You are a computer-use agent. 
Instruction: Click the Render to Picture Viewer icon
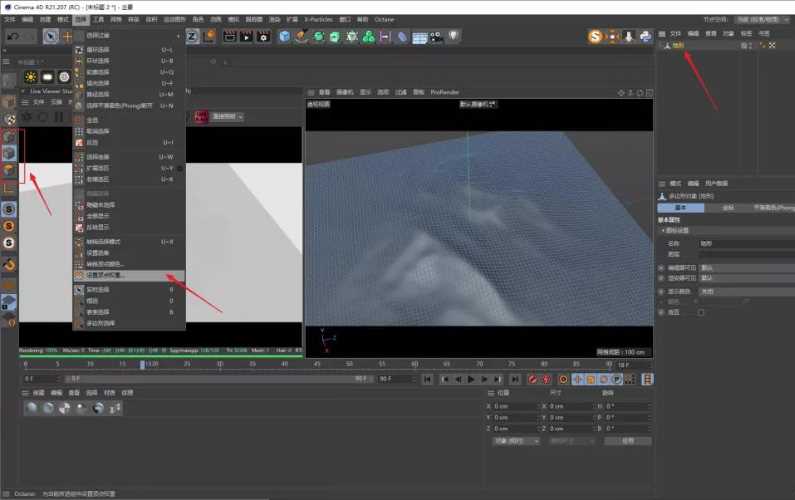(x=246, y=37)
